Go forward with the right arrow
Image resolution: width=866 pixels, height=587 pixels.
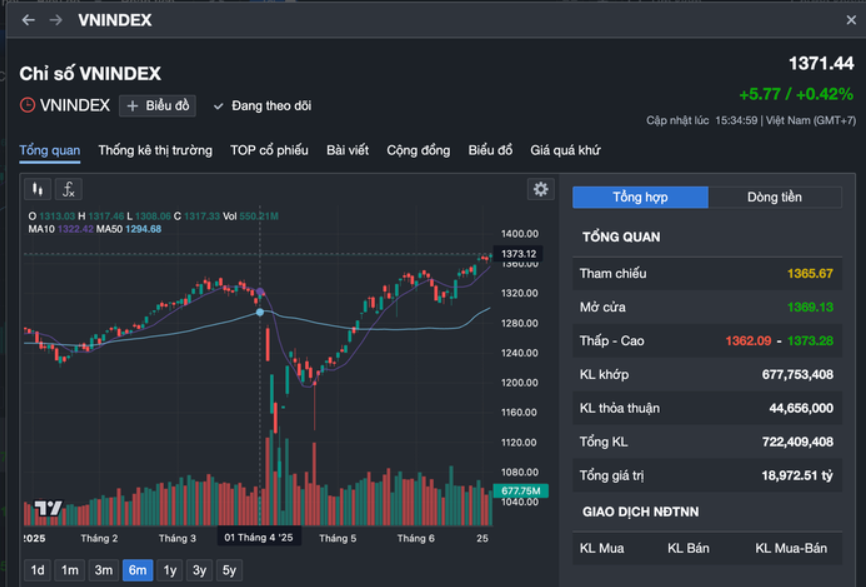tap(56, 20)
